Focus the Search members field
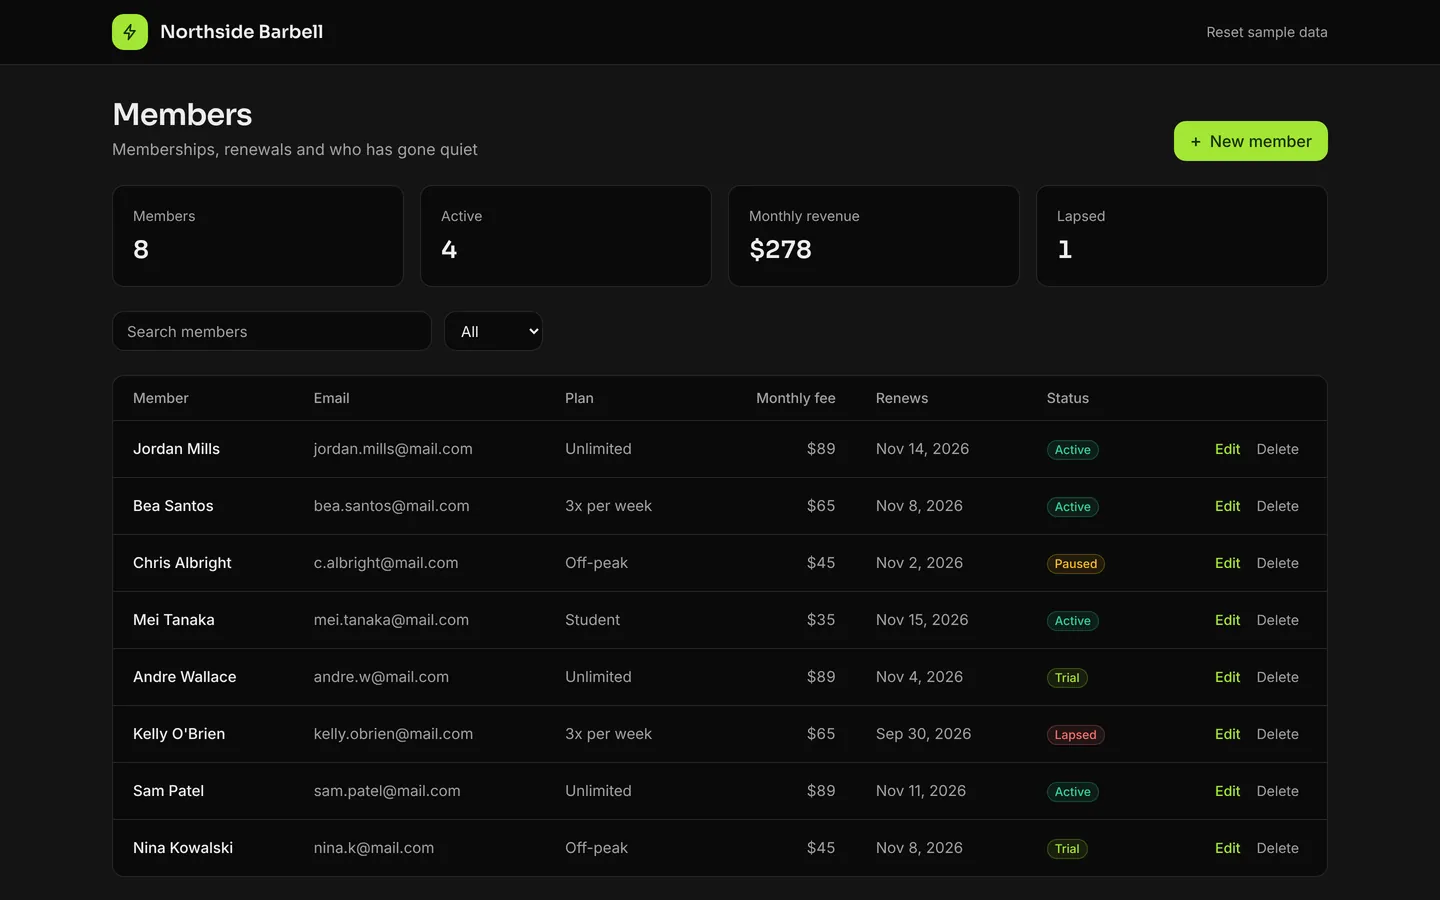 272,331
